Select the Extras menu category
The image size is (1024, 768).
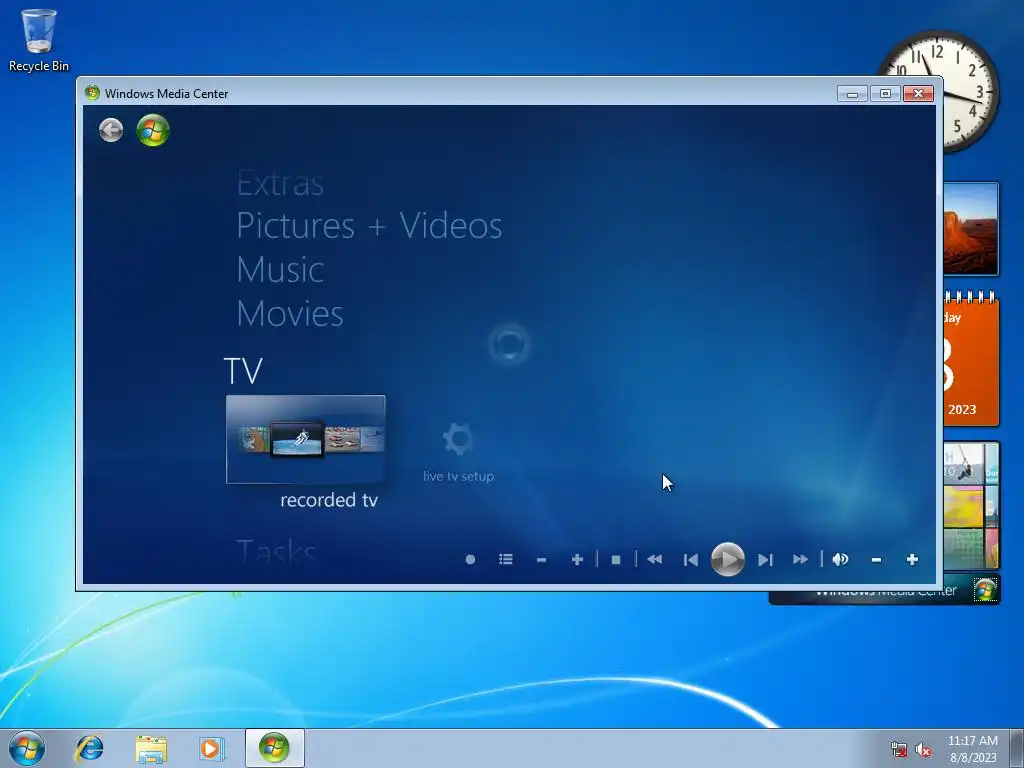280,184
